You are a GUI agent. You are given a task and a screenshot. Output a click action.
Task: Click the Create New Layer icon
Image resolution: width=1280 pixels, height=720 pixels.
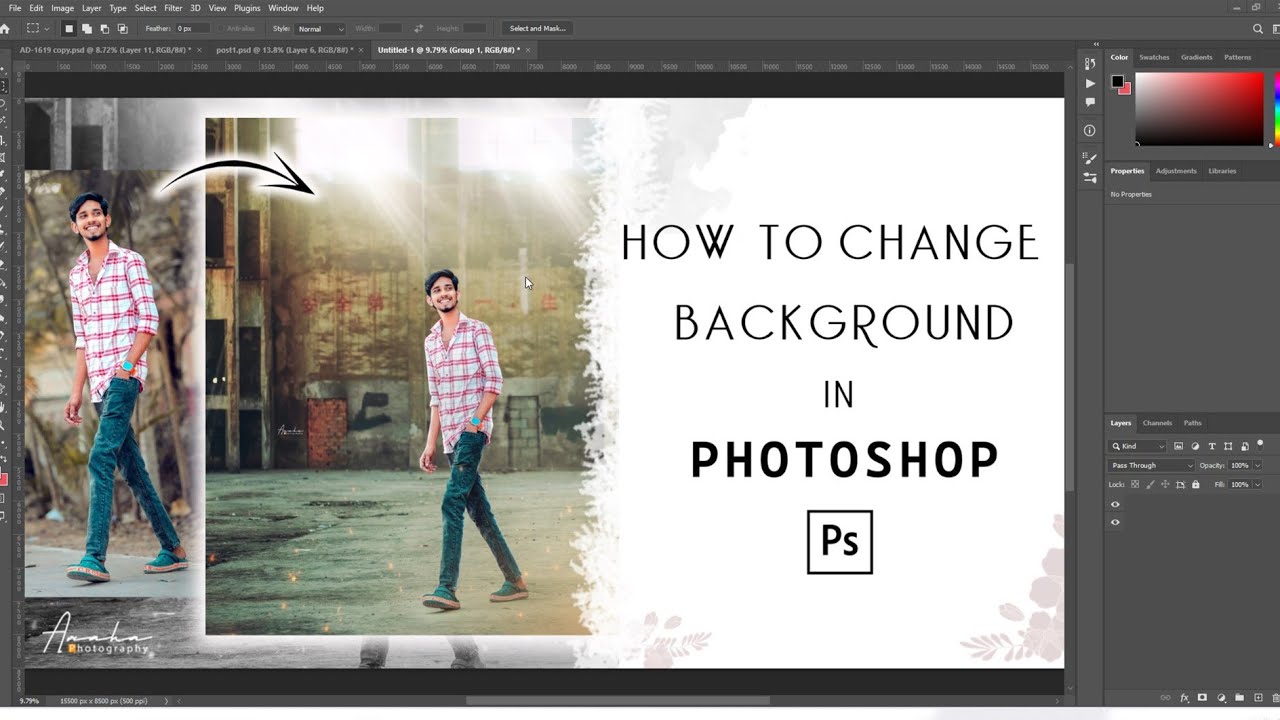coord(1257,697)
